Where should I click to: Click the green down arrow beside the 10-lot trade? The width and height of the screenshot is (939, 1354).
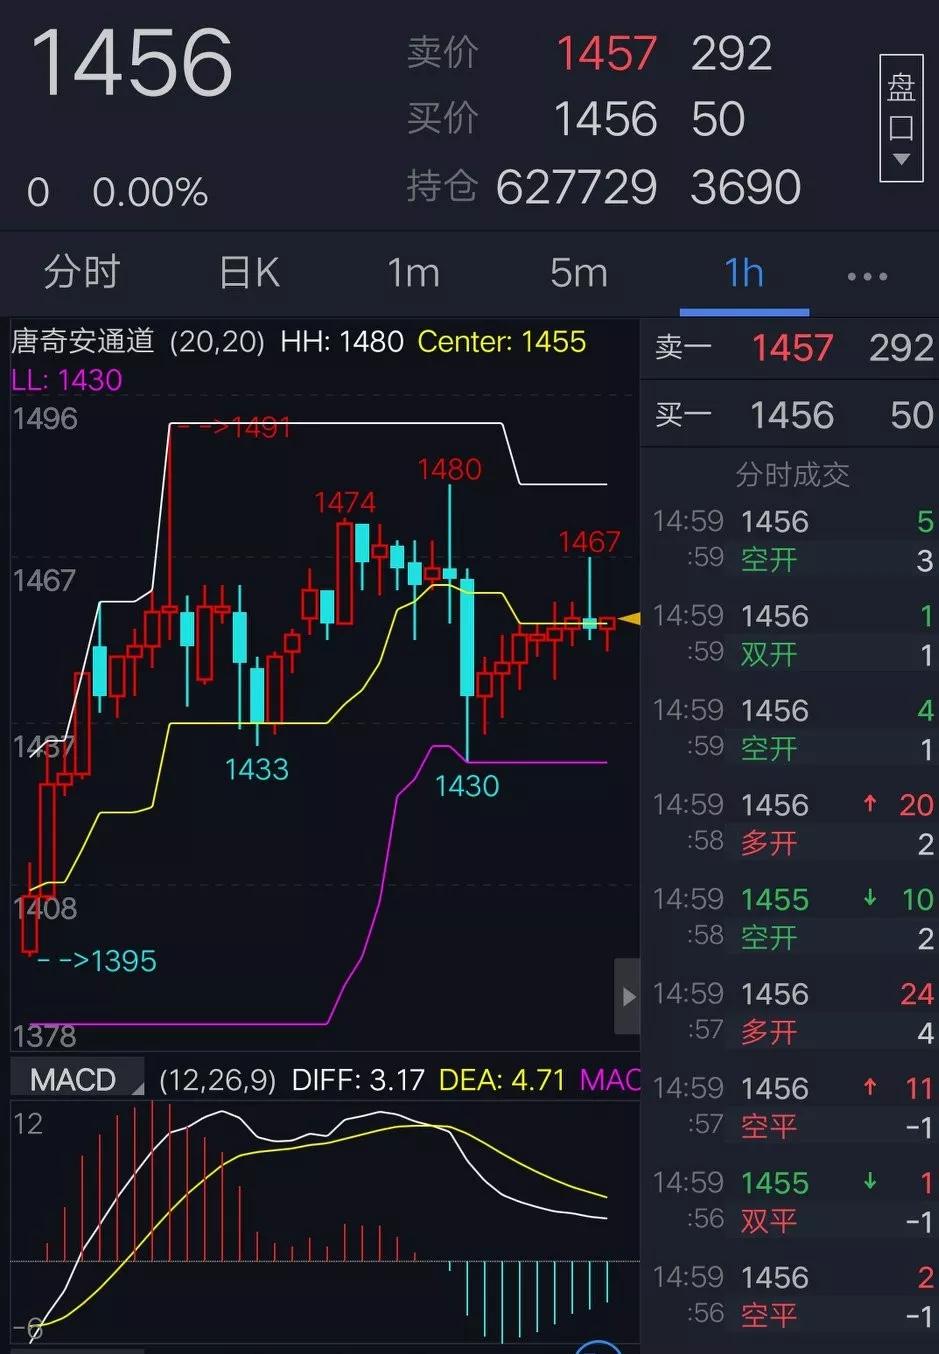coord(869,898)
